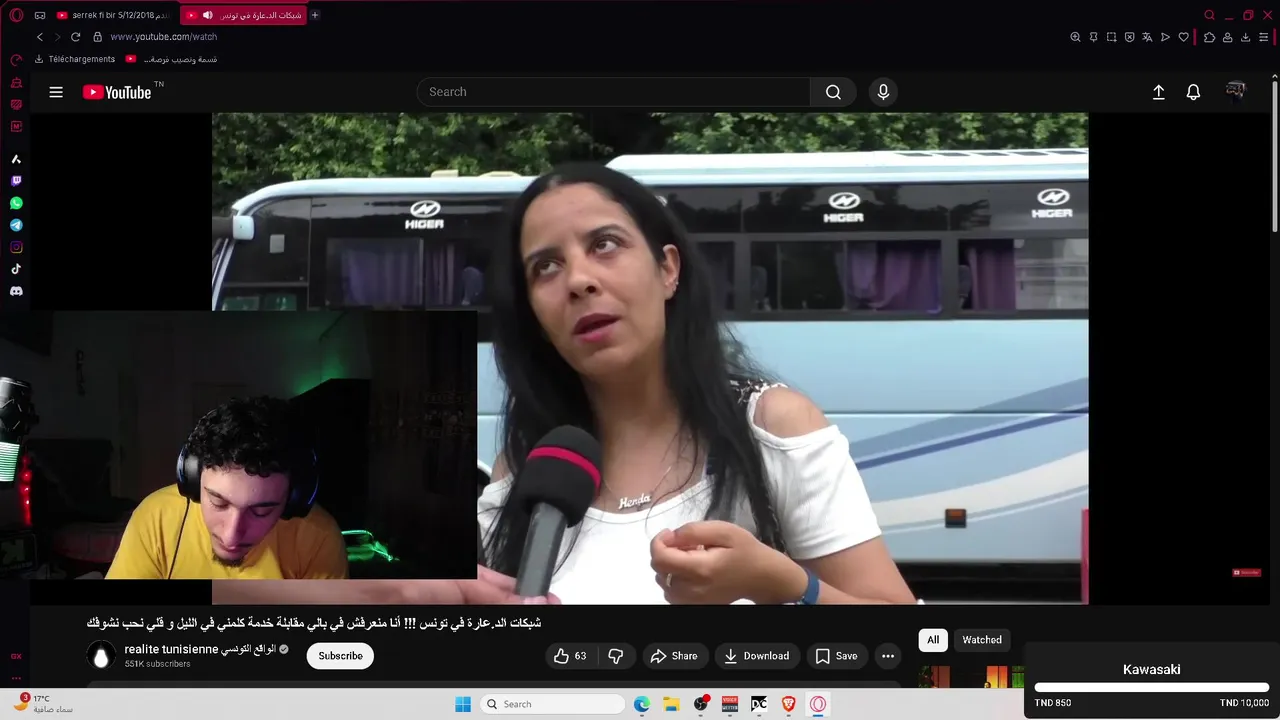Open the Opera GX main menu
Image resolution: width=1280 pixels, height=720 pixels.
pyautogui.click(x=16, y=15)
